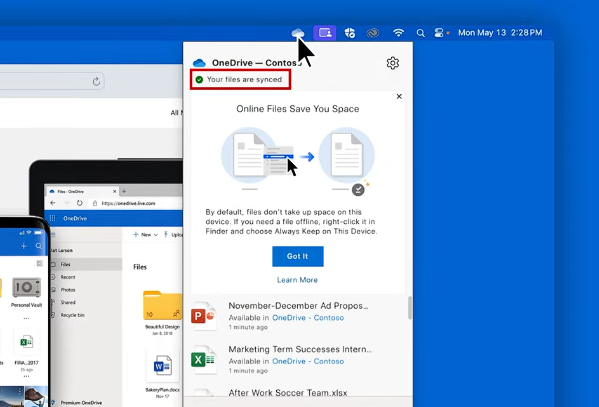
Task: Click the date and time in the menu bar
Action: (500, 33)
